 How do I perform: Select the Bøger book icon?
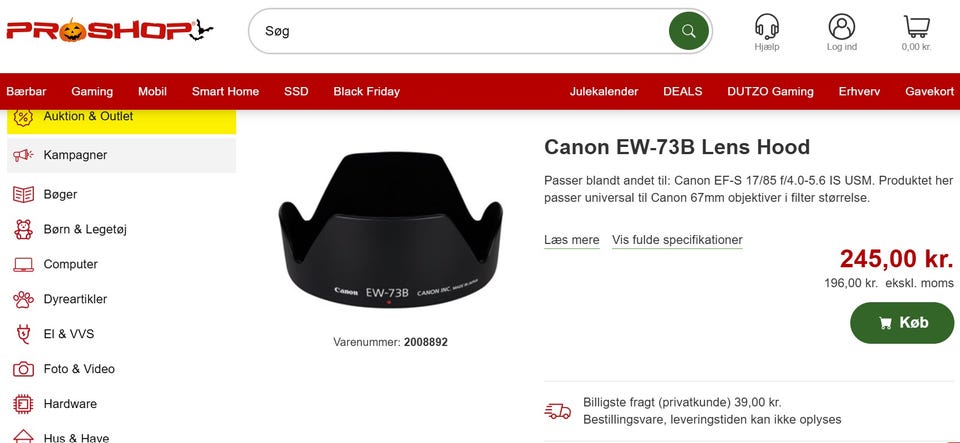(x=23, y=195)
